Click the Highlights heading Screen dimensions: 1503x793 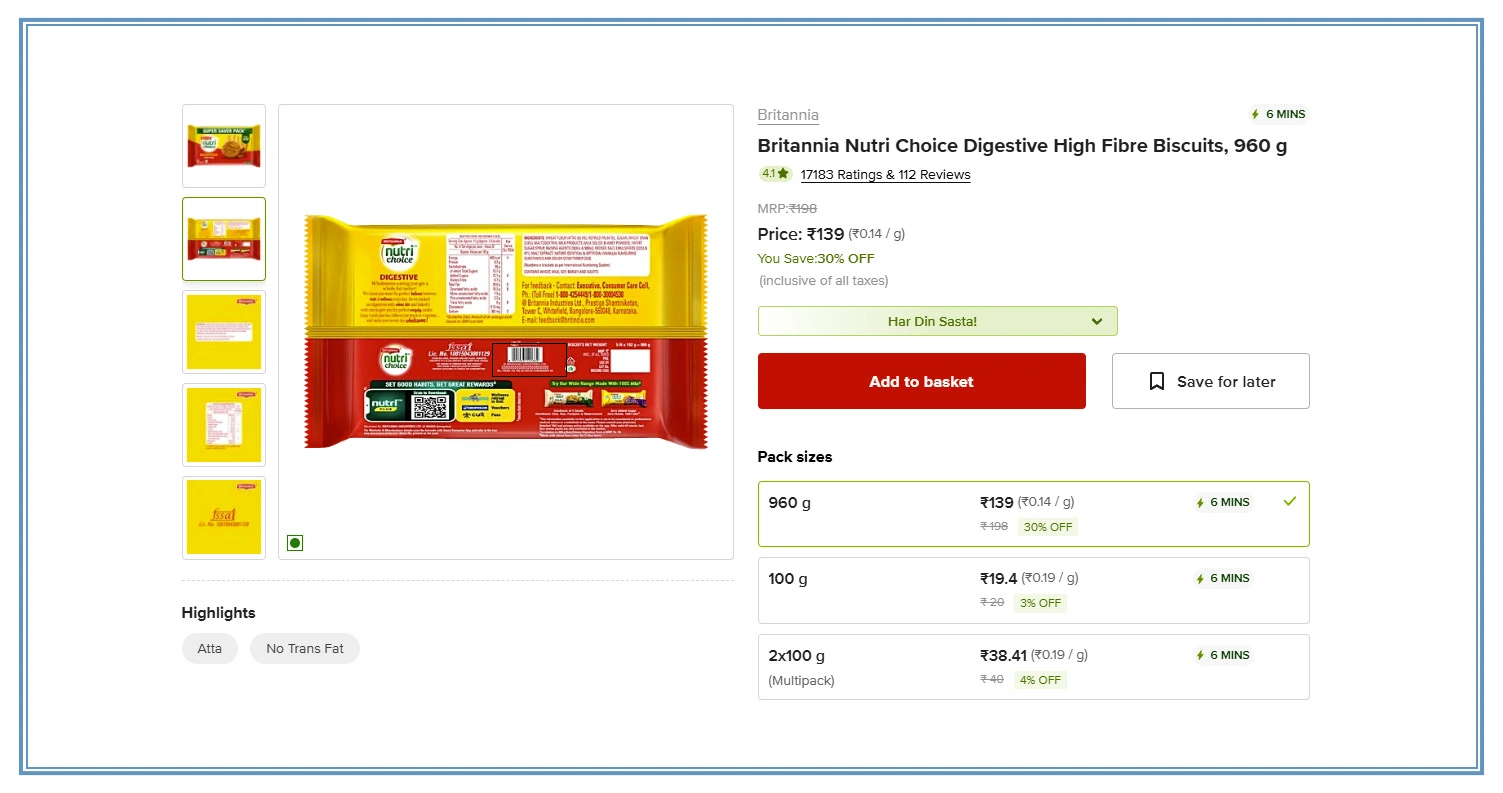click(x=218, y=613)
